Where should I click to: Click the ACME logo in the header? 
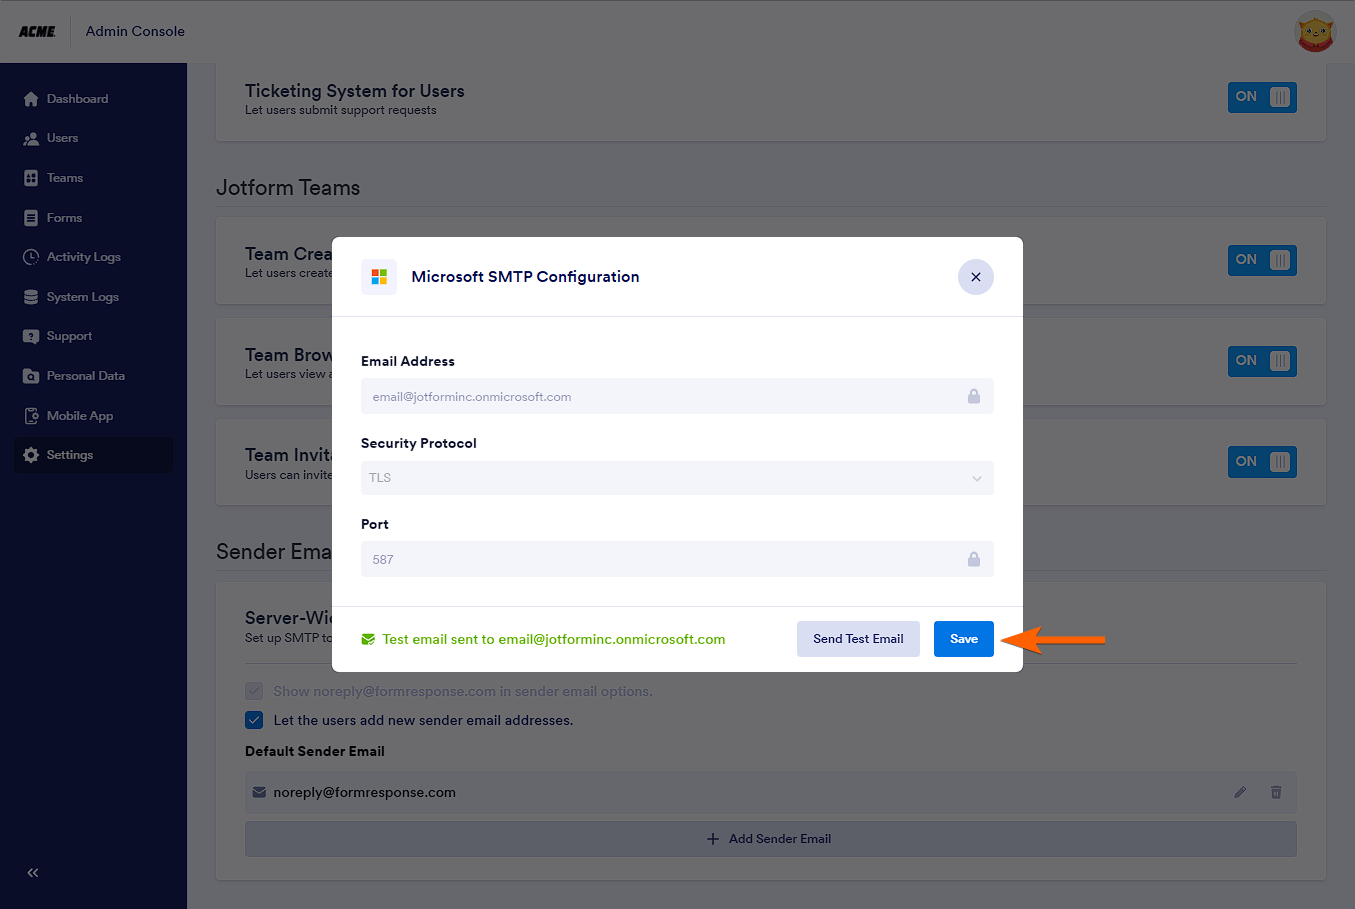37,31
